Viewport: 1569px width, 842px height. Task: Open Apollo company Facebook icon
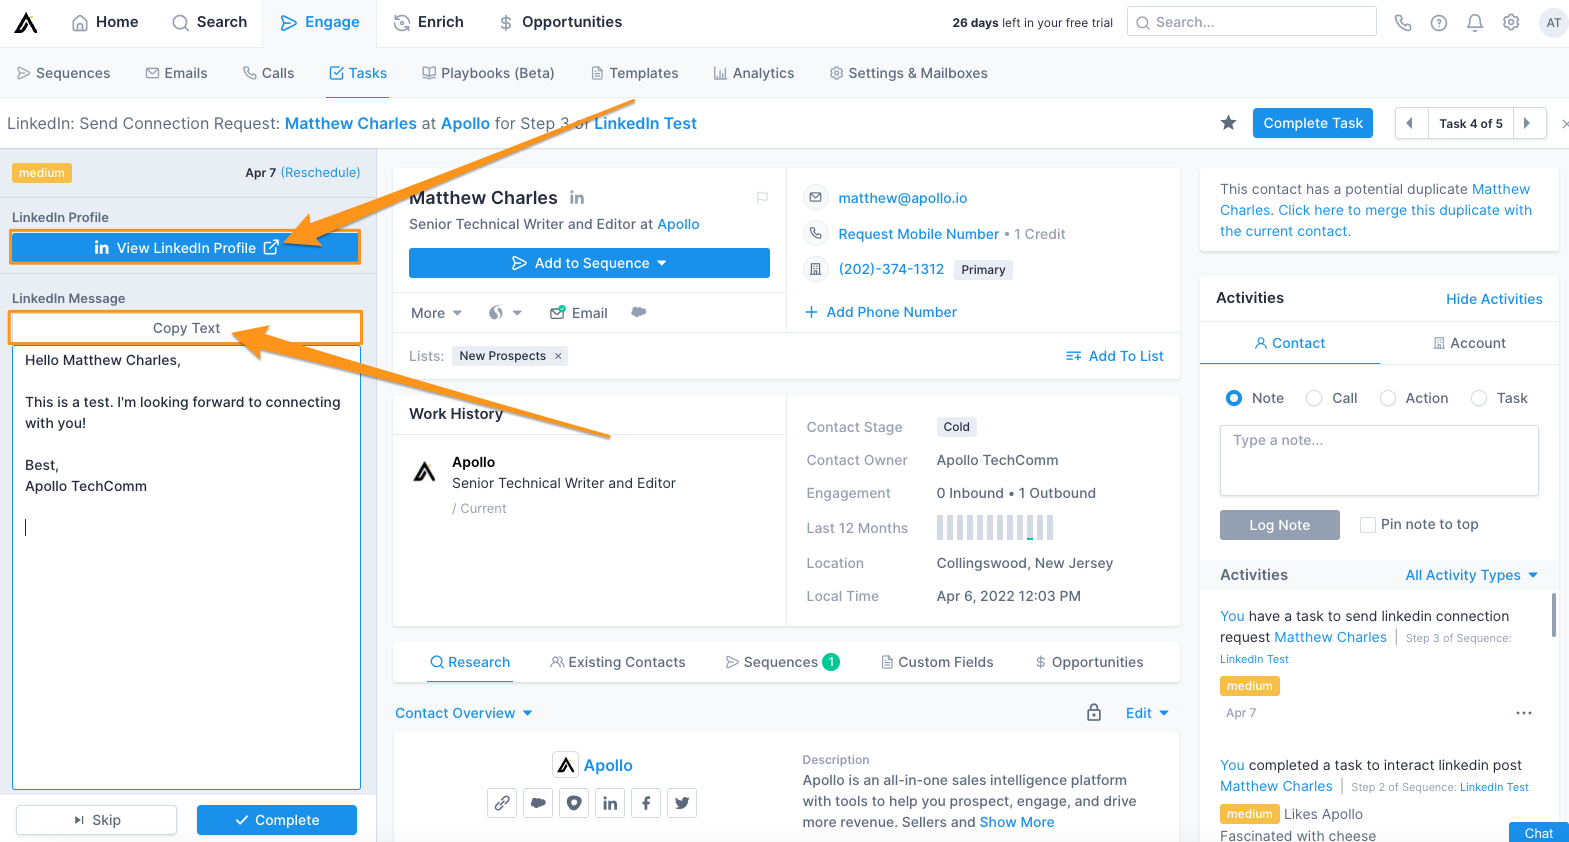click(x=646, y=803)
